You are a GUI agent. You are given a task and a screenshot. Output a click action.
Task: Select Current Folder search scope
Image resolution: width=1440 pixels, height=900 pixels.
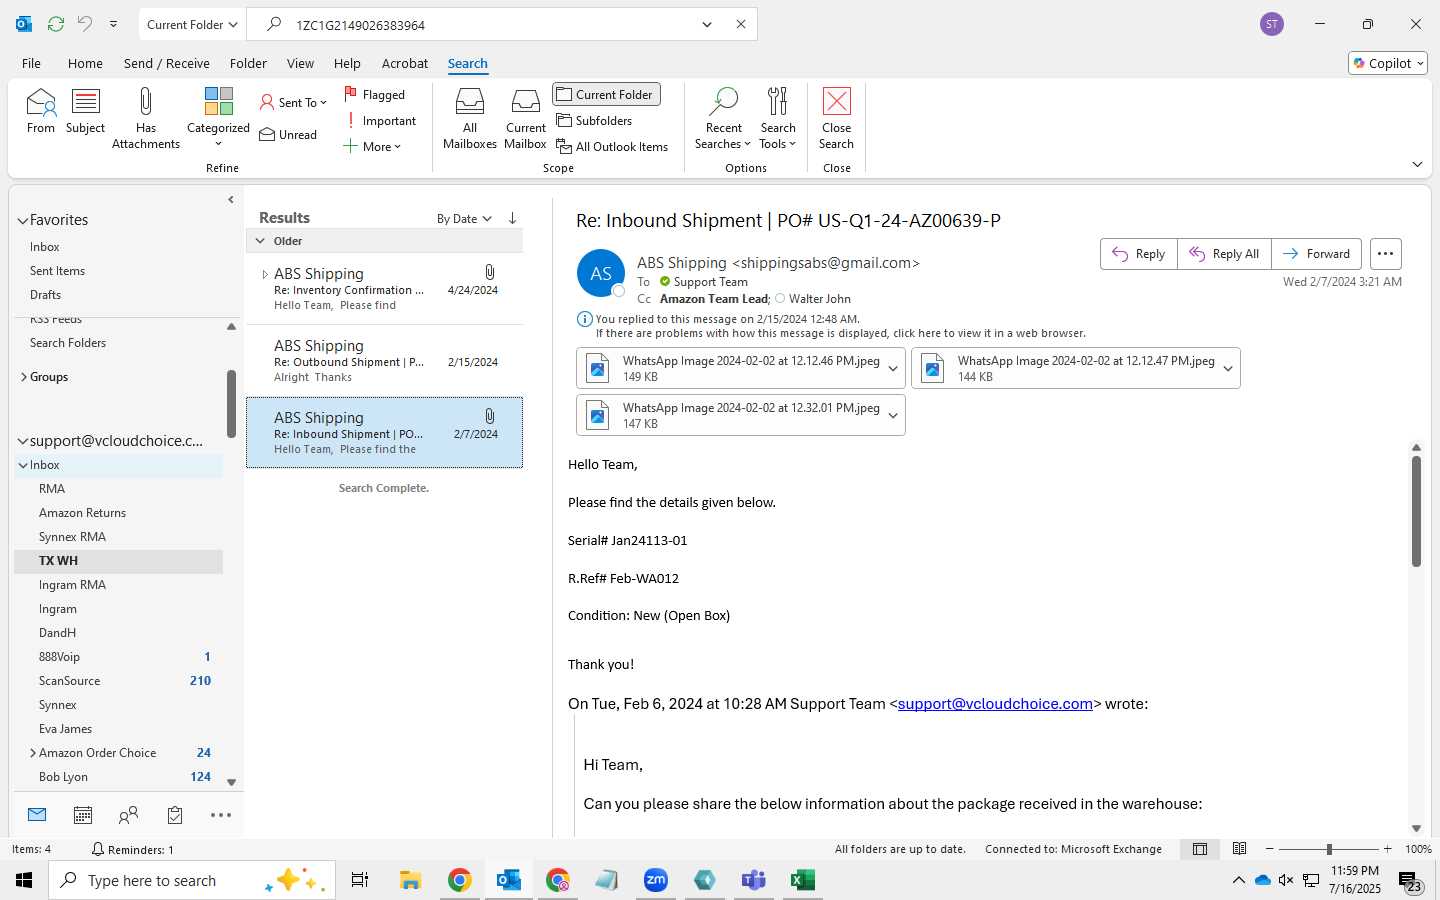[606, 94]
